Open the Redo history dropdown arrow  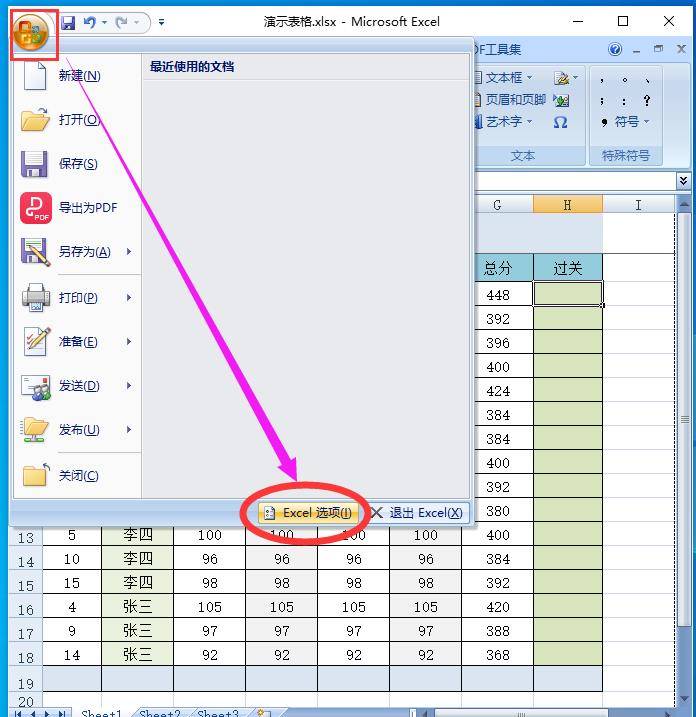click(x=136, y=22)
